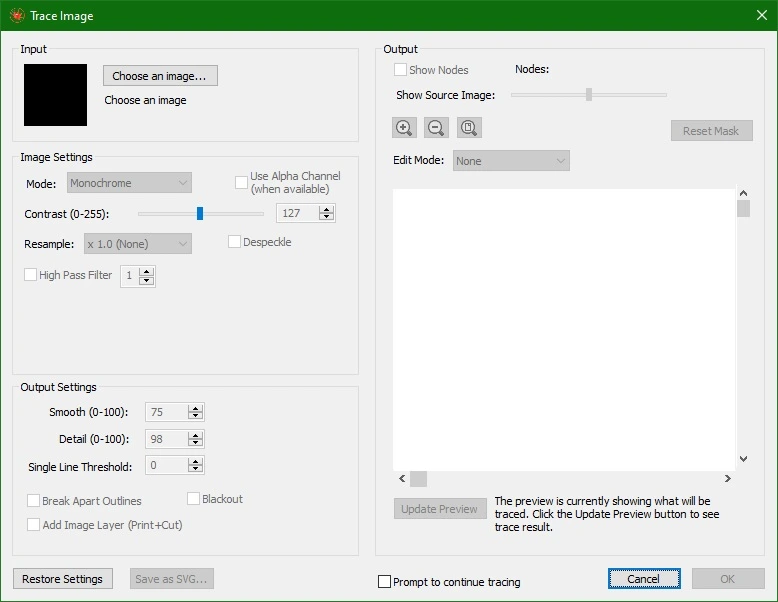Increase the Contrast value with up arrow

pos(326,209)
